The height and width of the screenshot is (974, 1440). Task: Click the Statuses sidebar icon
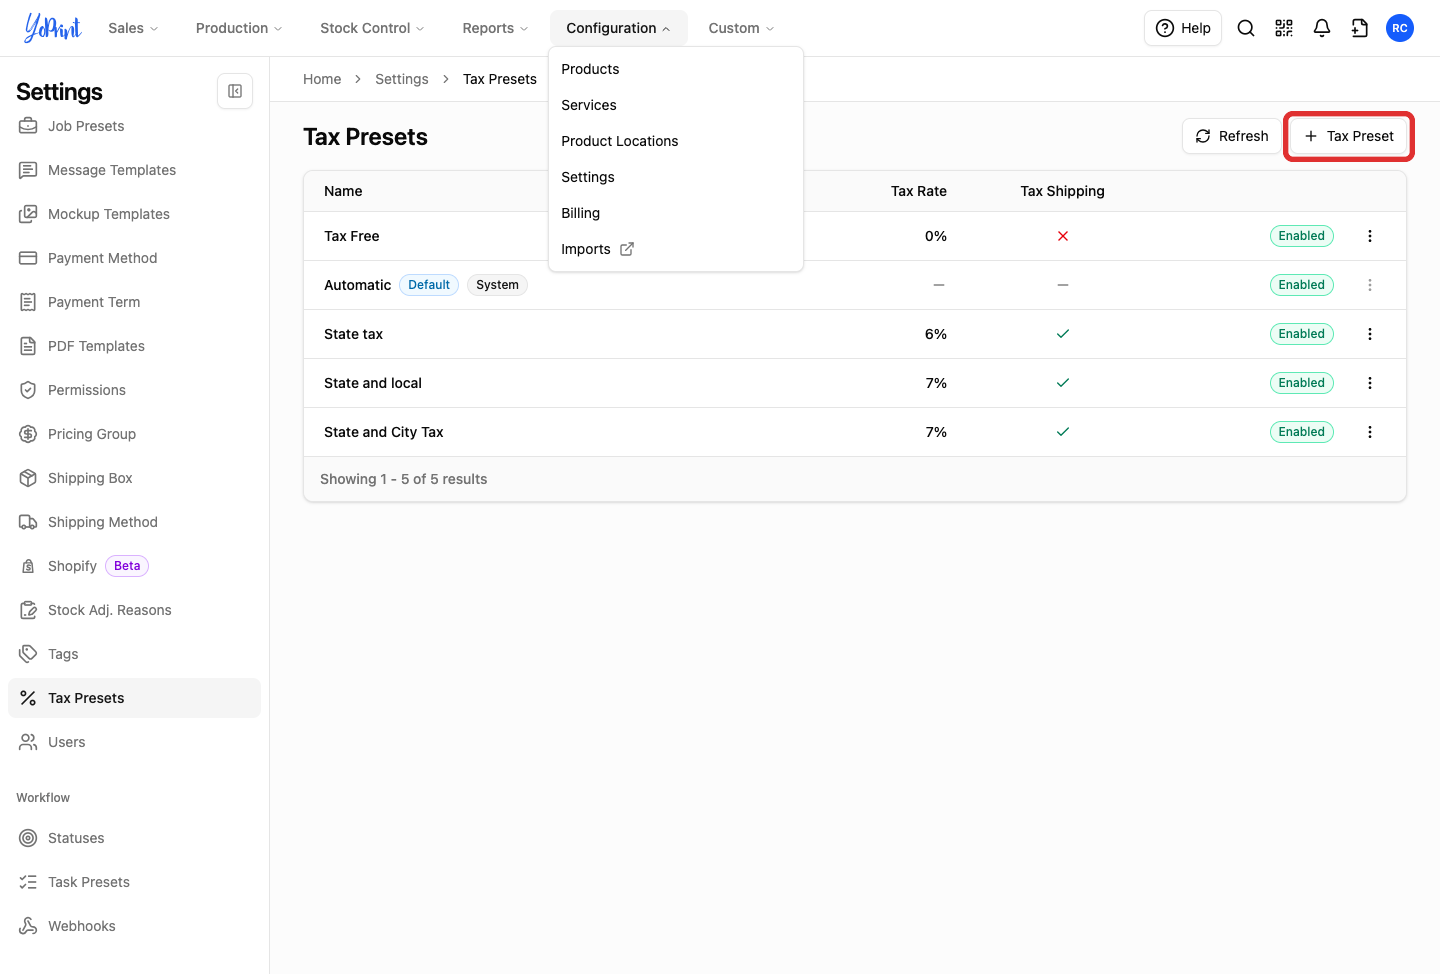pyautogui.click(x=28, y=838)
